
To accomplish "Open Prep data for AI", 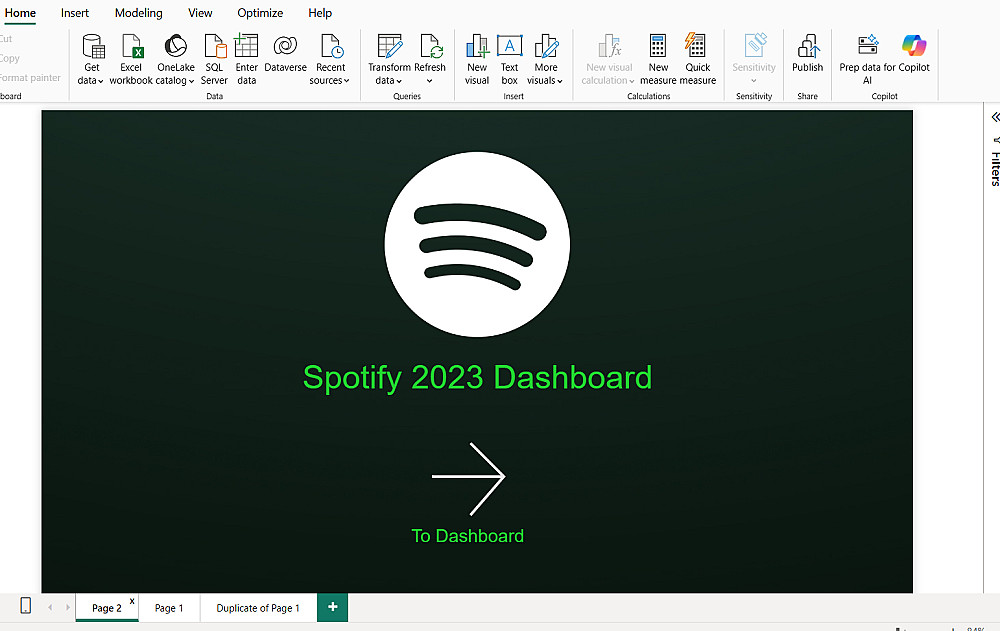I will click(867, 59).
